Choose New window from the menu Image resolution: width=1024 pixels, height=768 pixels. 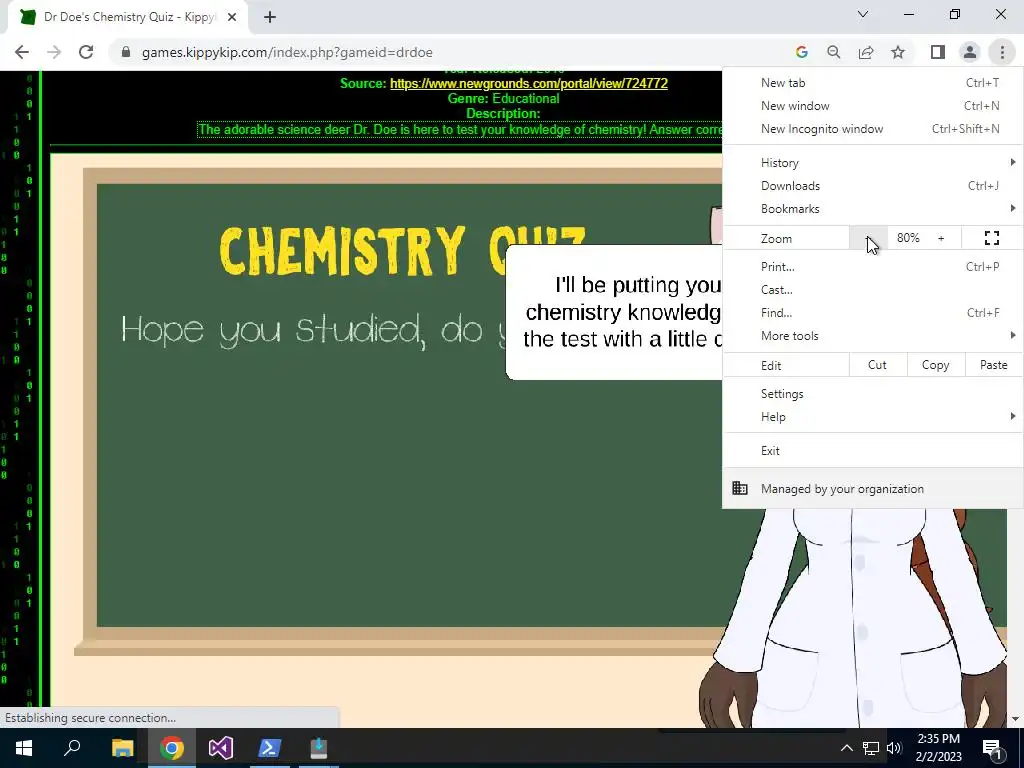click(x=872, y=106)
